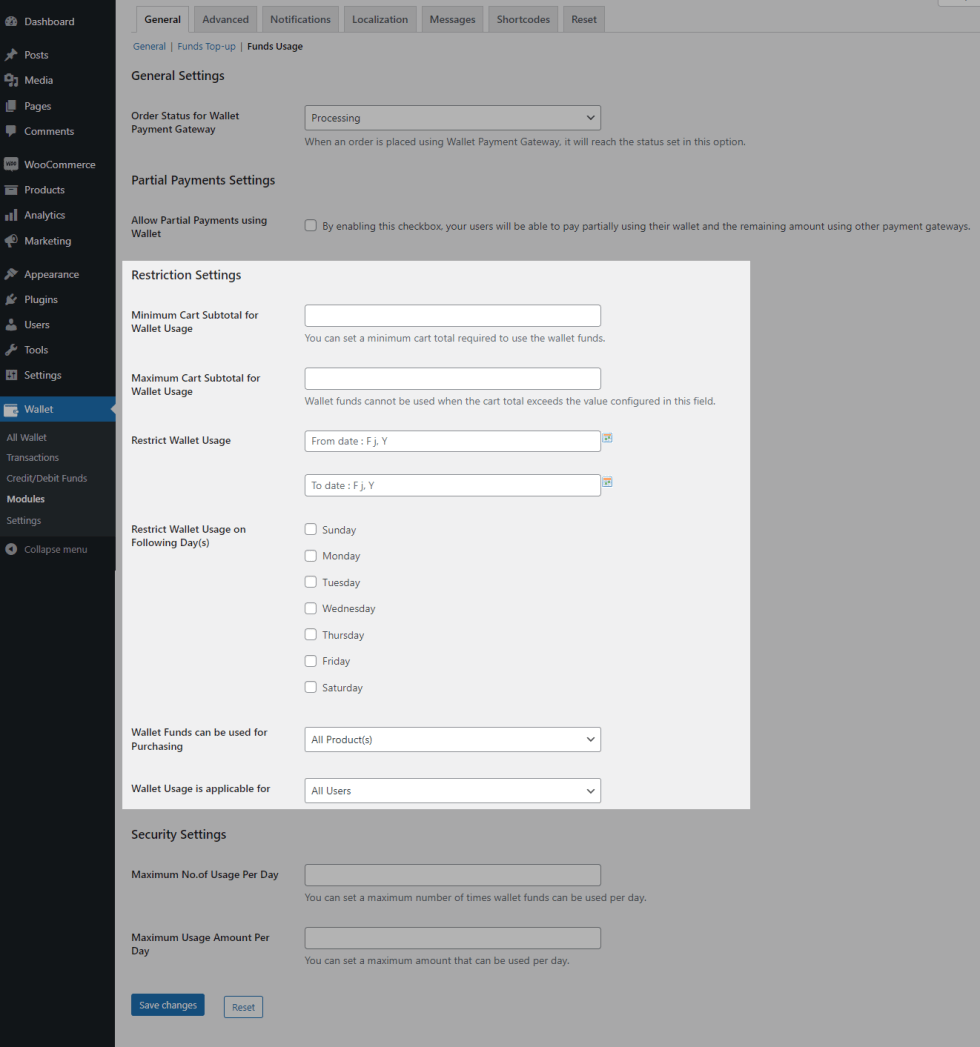Image resolution: width=980 pixels, height=1047 pixels.
Task: Open the Funds Usage sub-section link
Action: [x=275, y=46]
